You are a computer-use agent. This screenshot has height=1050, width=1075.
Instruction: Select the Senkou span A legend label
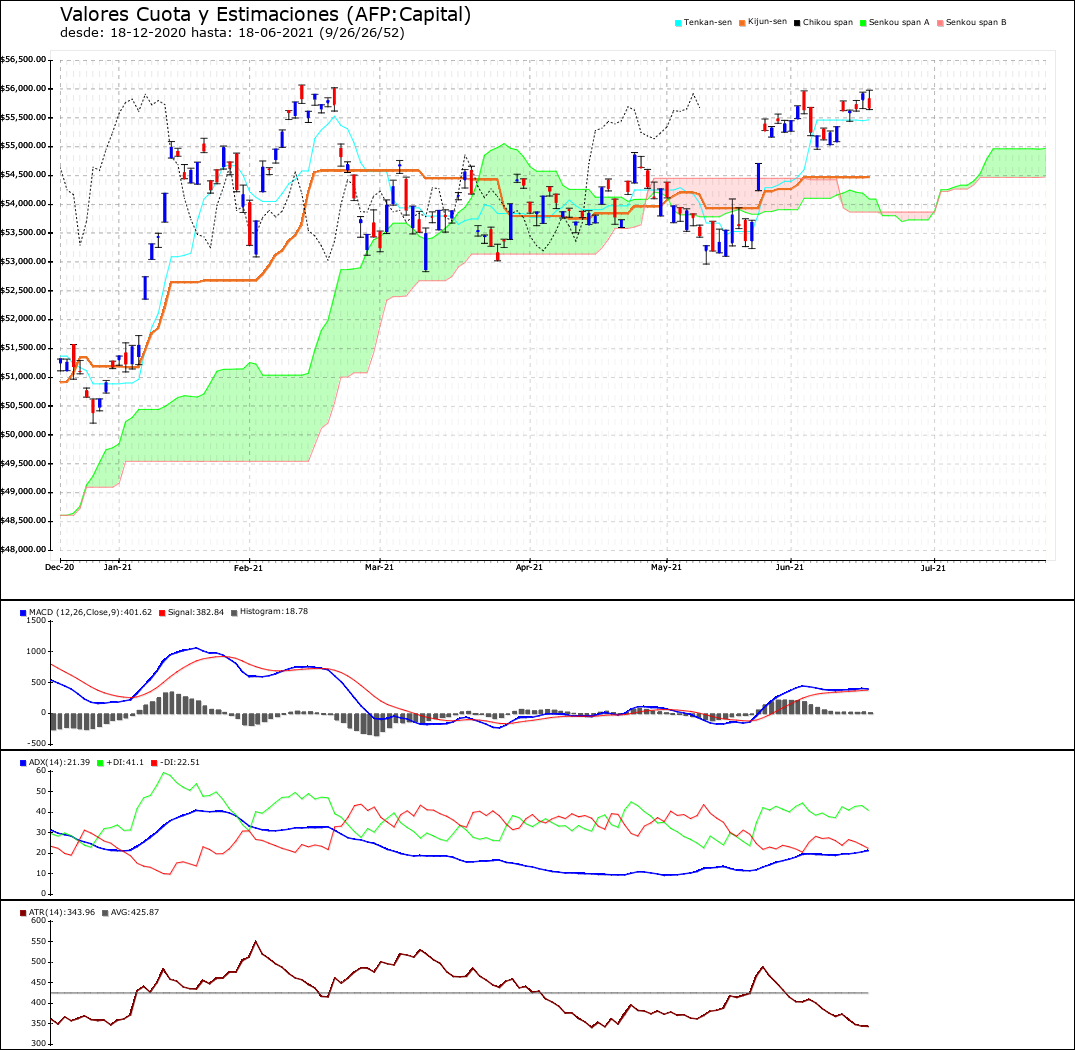tap(899, 23)
